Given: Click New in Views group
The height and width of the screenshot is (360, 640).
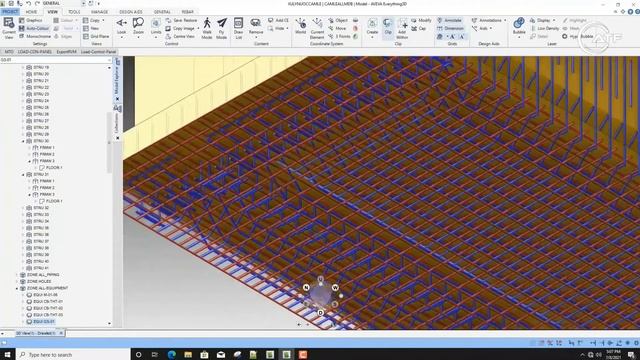Looking at the screenshot, I should pos(91,29).
